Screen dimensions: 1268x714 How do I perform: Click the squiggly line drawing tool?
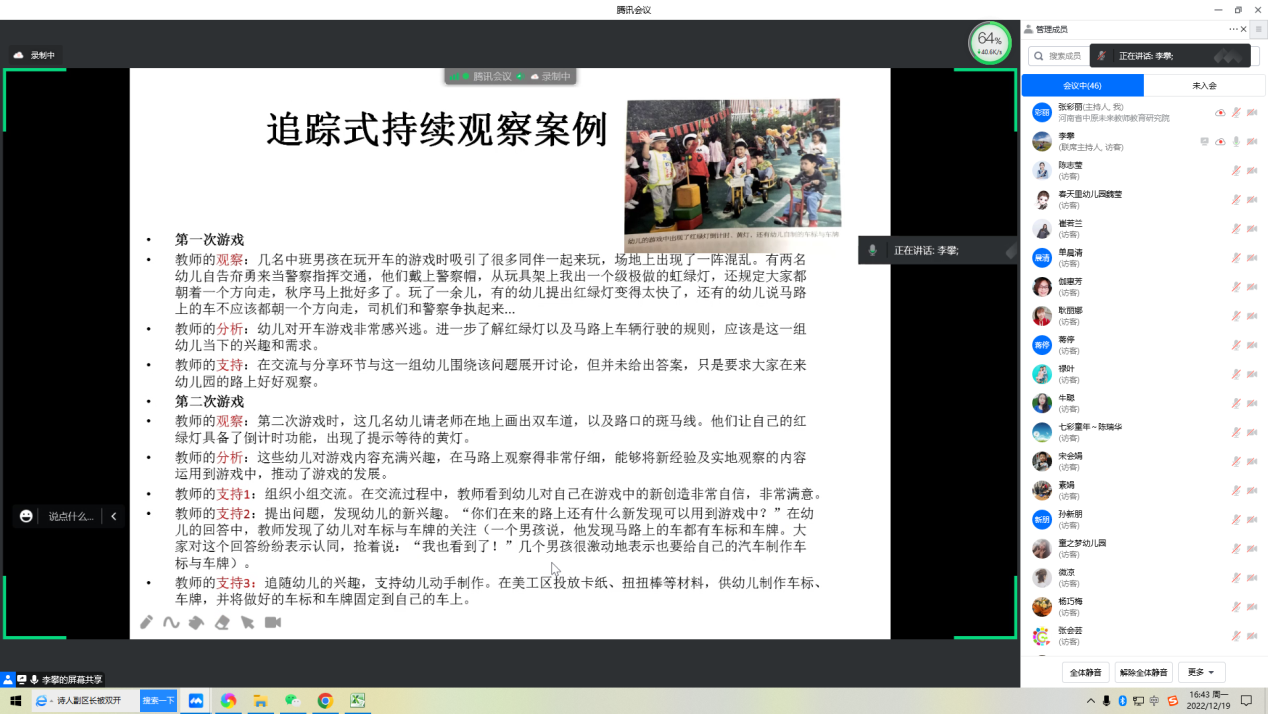[x=171, y=622]
